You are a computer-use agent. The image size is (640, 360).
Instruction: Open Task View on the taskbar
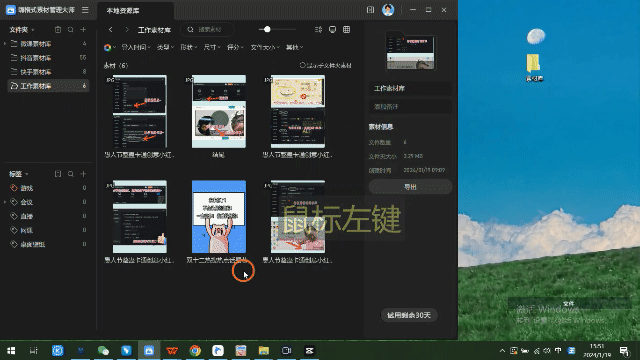click(x=33, y=351)
